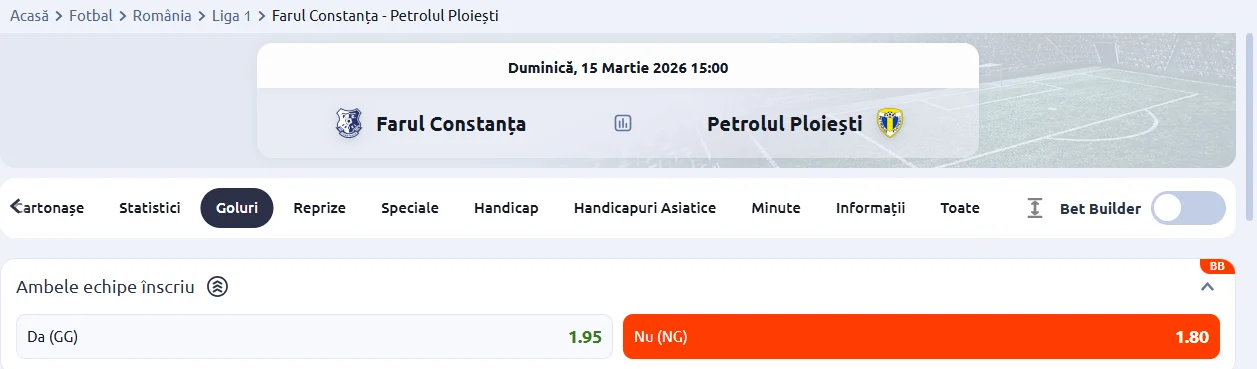Collapse the Ambele echipe înscriu market
Screen dimensions: 1257x369
pyautogui.click(x=1207, y=287)
